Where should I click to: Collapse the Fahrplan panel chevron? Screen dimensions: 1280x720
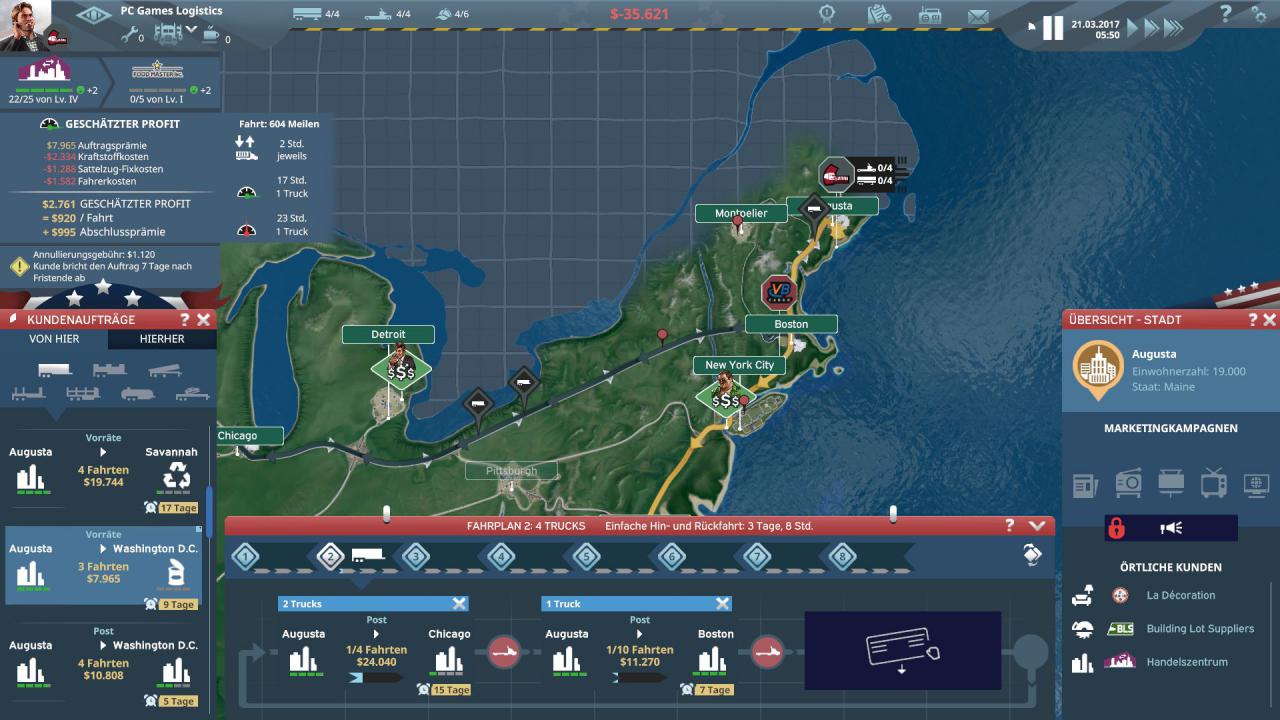(1036, 525)
